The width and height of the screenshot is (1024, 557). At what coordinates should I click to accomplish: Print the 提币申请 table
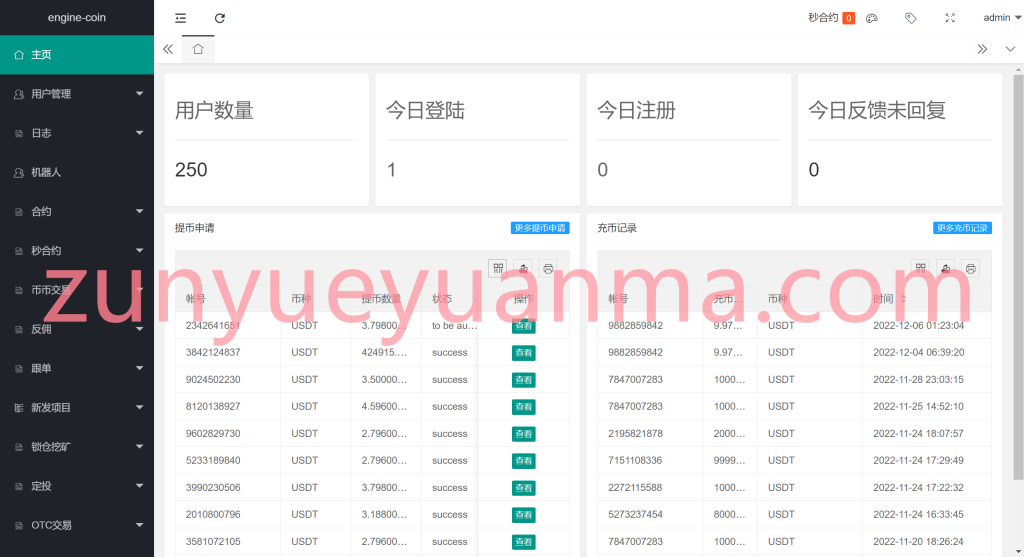tap(548, 268)
